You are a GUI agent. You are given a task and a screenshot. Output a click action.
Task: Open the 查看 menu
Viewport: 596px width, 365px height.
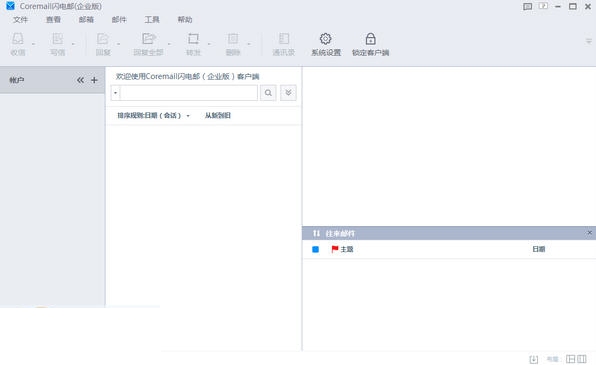[x=53, y=20]
